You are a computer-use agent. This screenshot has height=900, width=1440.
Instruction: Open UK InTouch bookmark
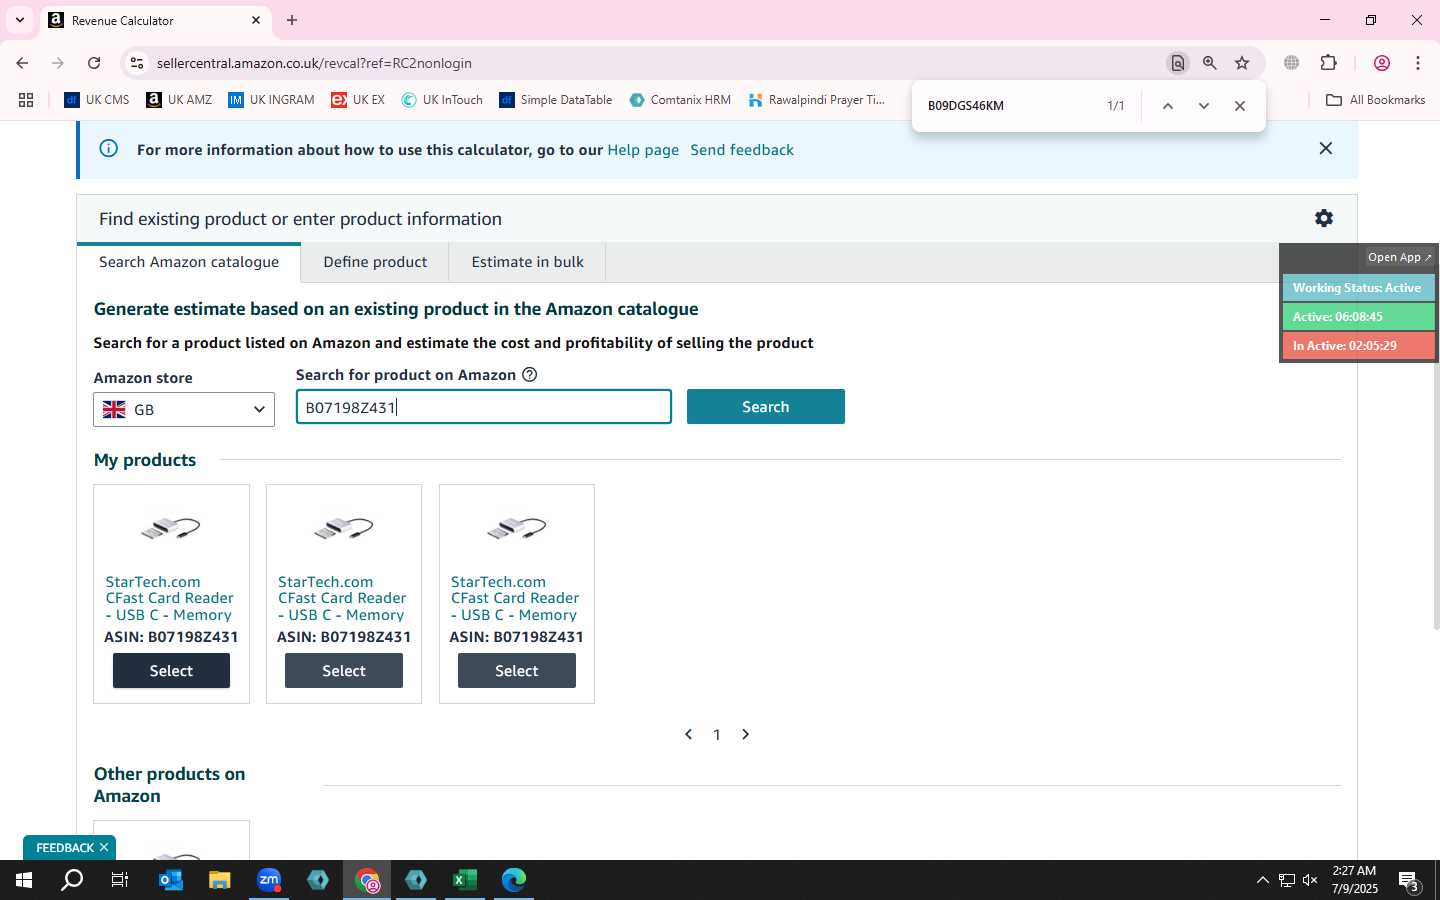[x=442, y=100]
